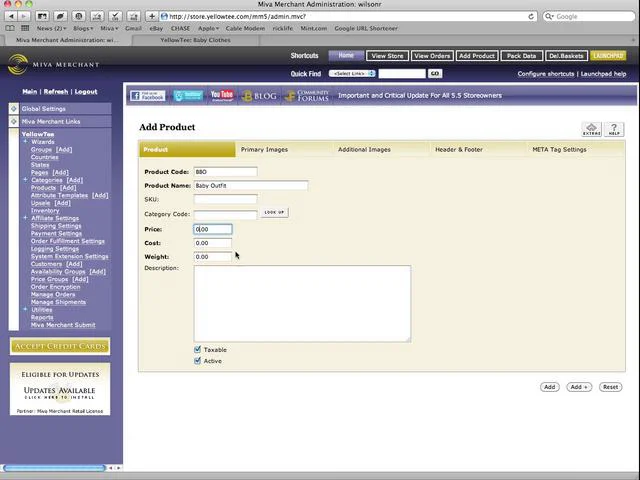Image resolution: width=640 pixels, height=480 pixels.
Task: Go back with the browser back arrow
Action: 11,16
